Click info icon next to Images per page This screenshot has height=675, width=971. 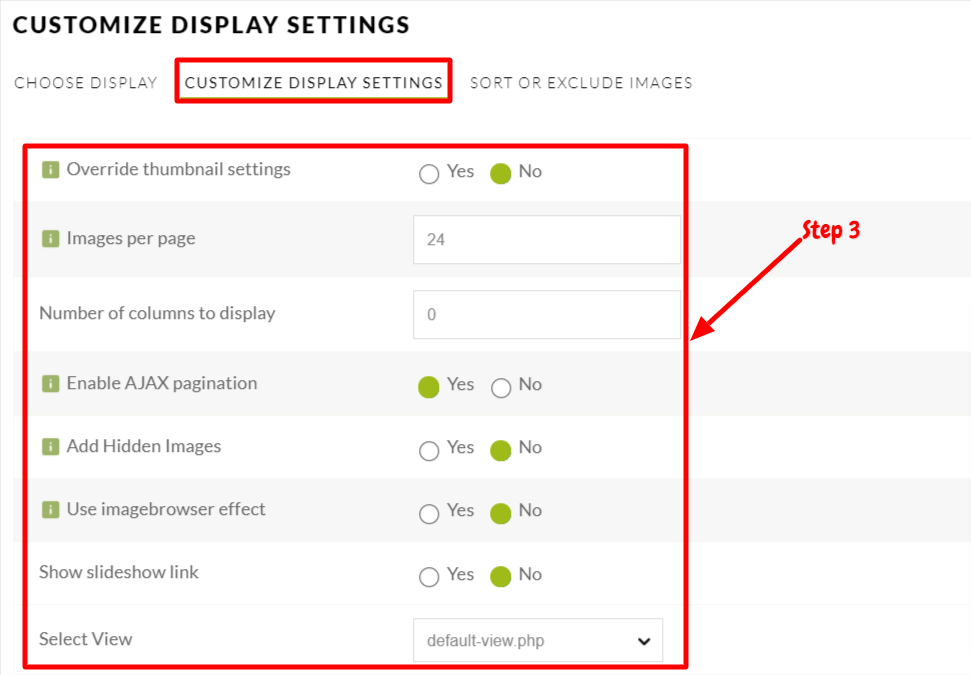(x=50, y=238)
